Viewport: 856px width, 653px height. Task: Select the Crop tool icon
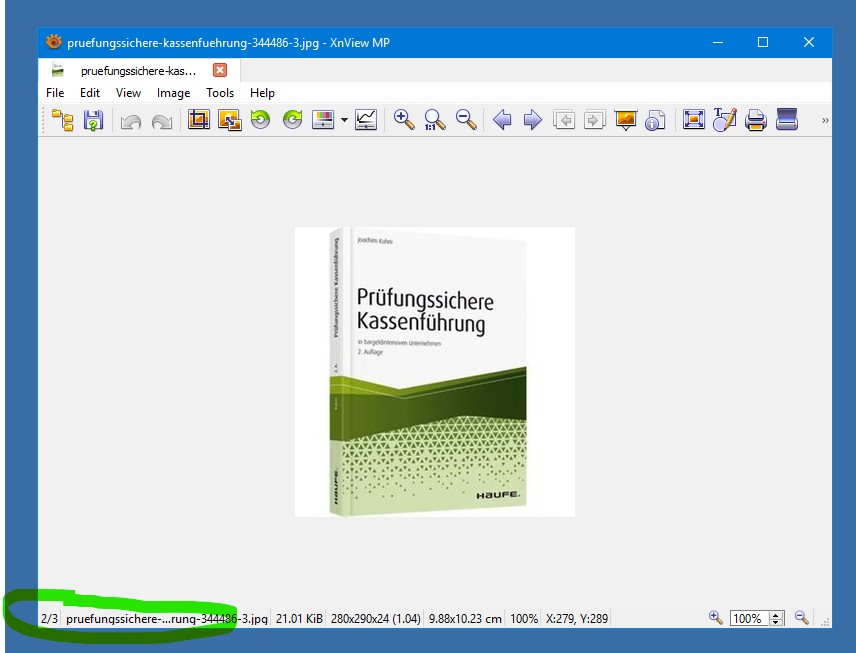pyautogui.click(x=199, y=119)
